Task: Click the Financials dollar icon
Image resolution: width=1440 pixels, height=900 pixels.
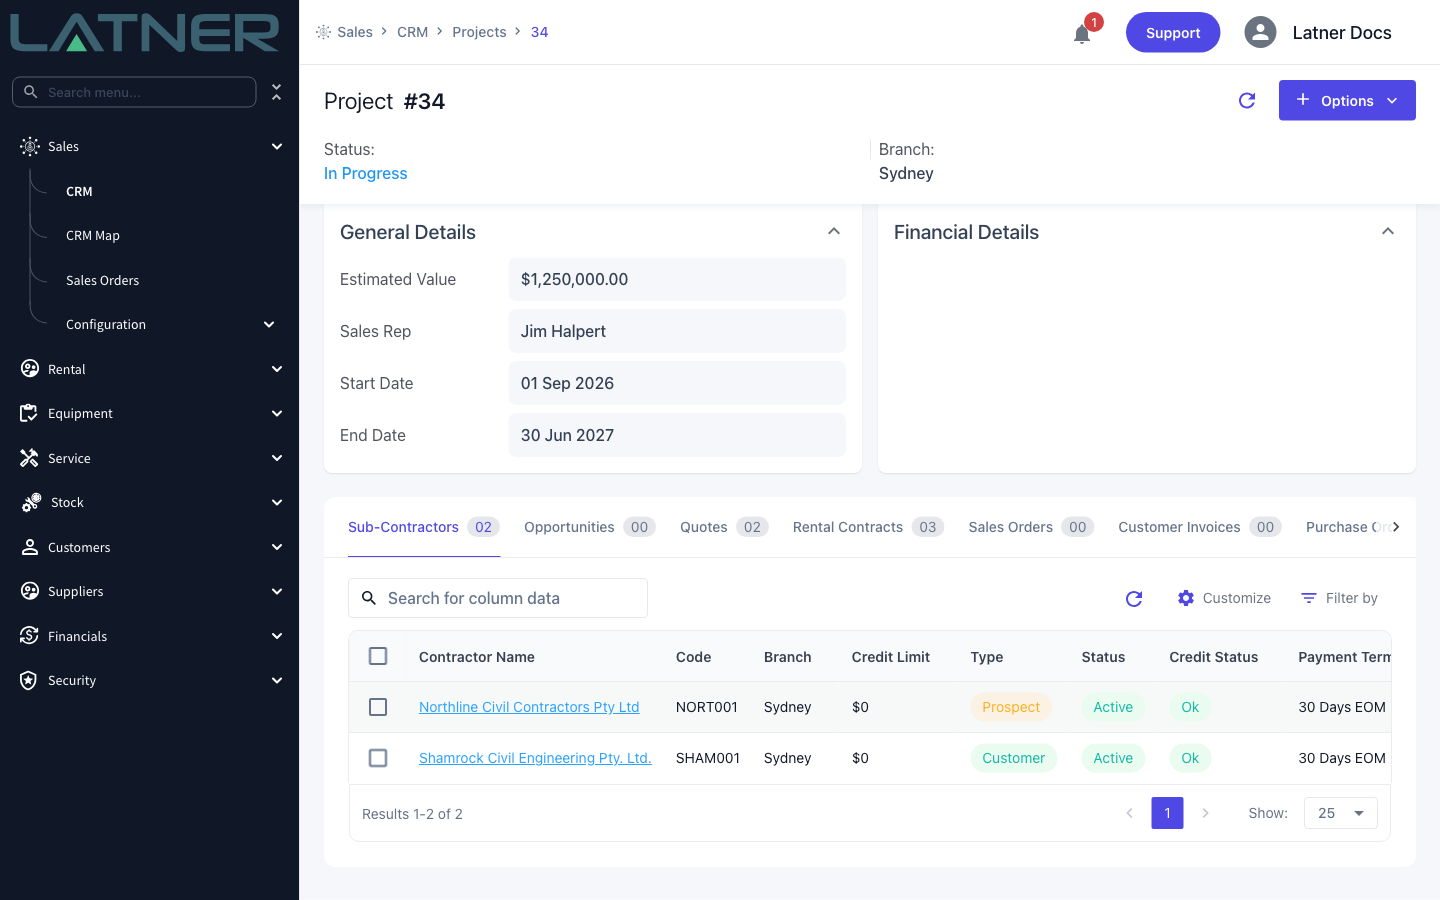Action: click(30, 636)
